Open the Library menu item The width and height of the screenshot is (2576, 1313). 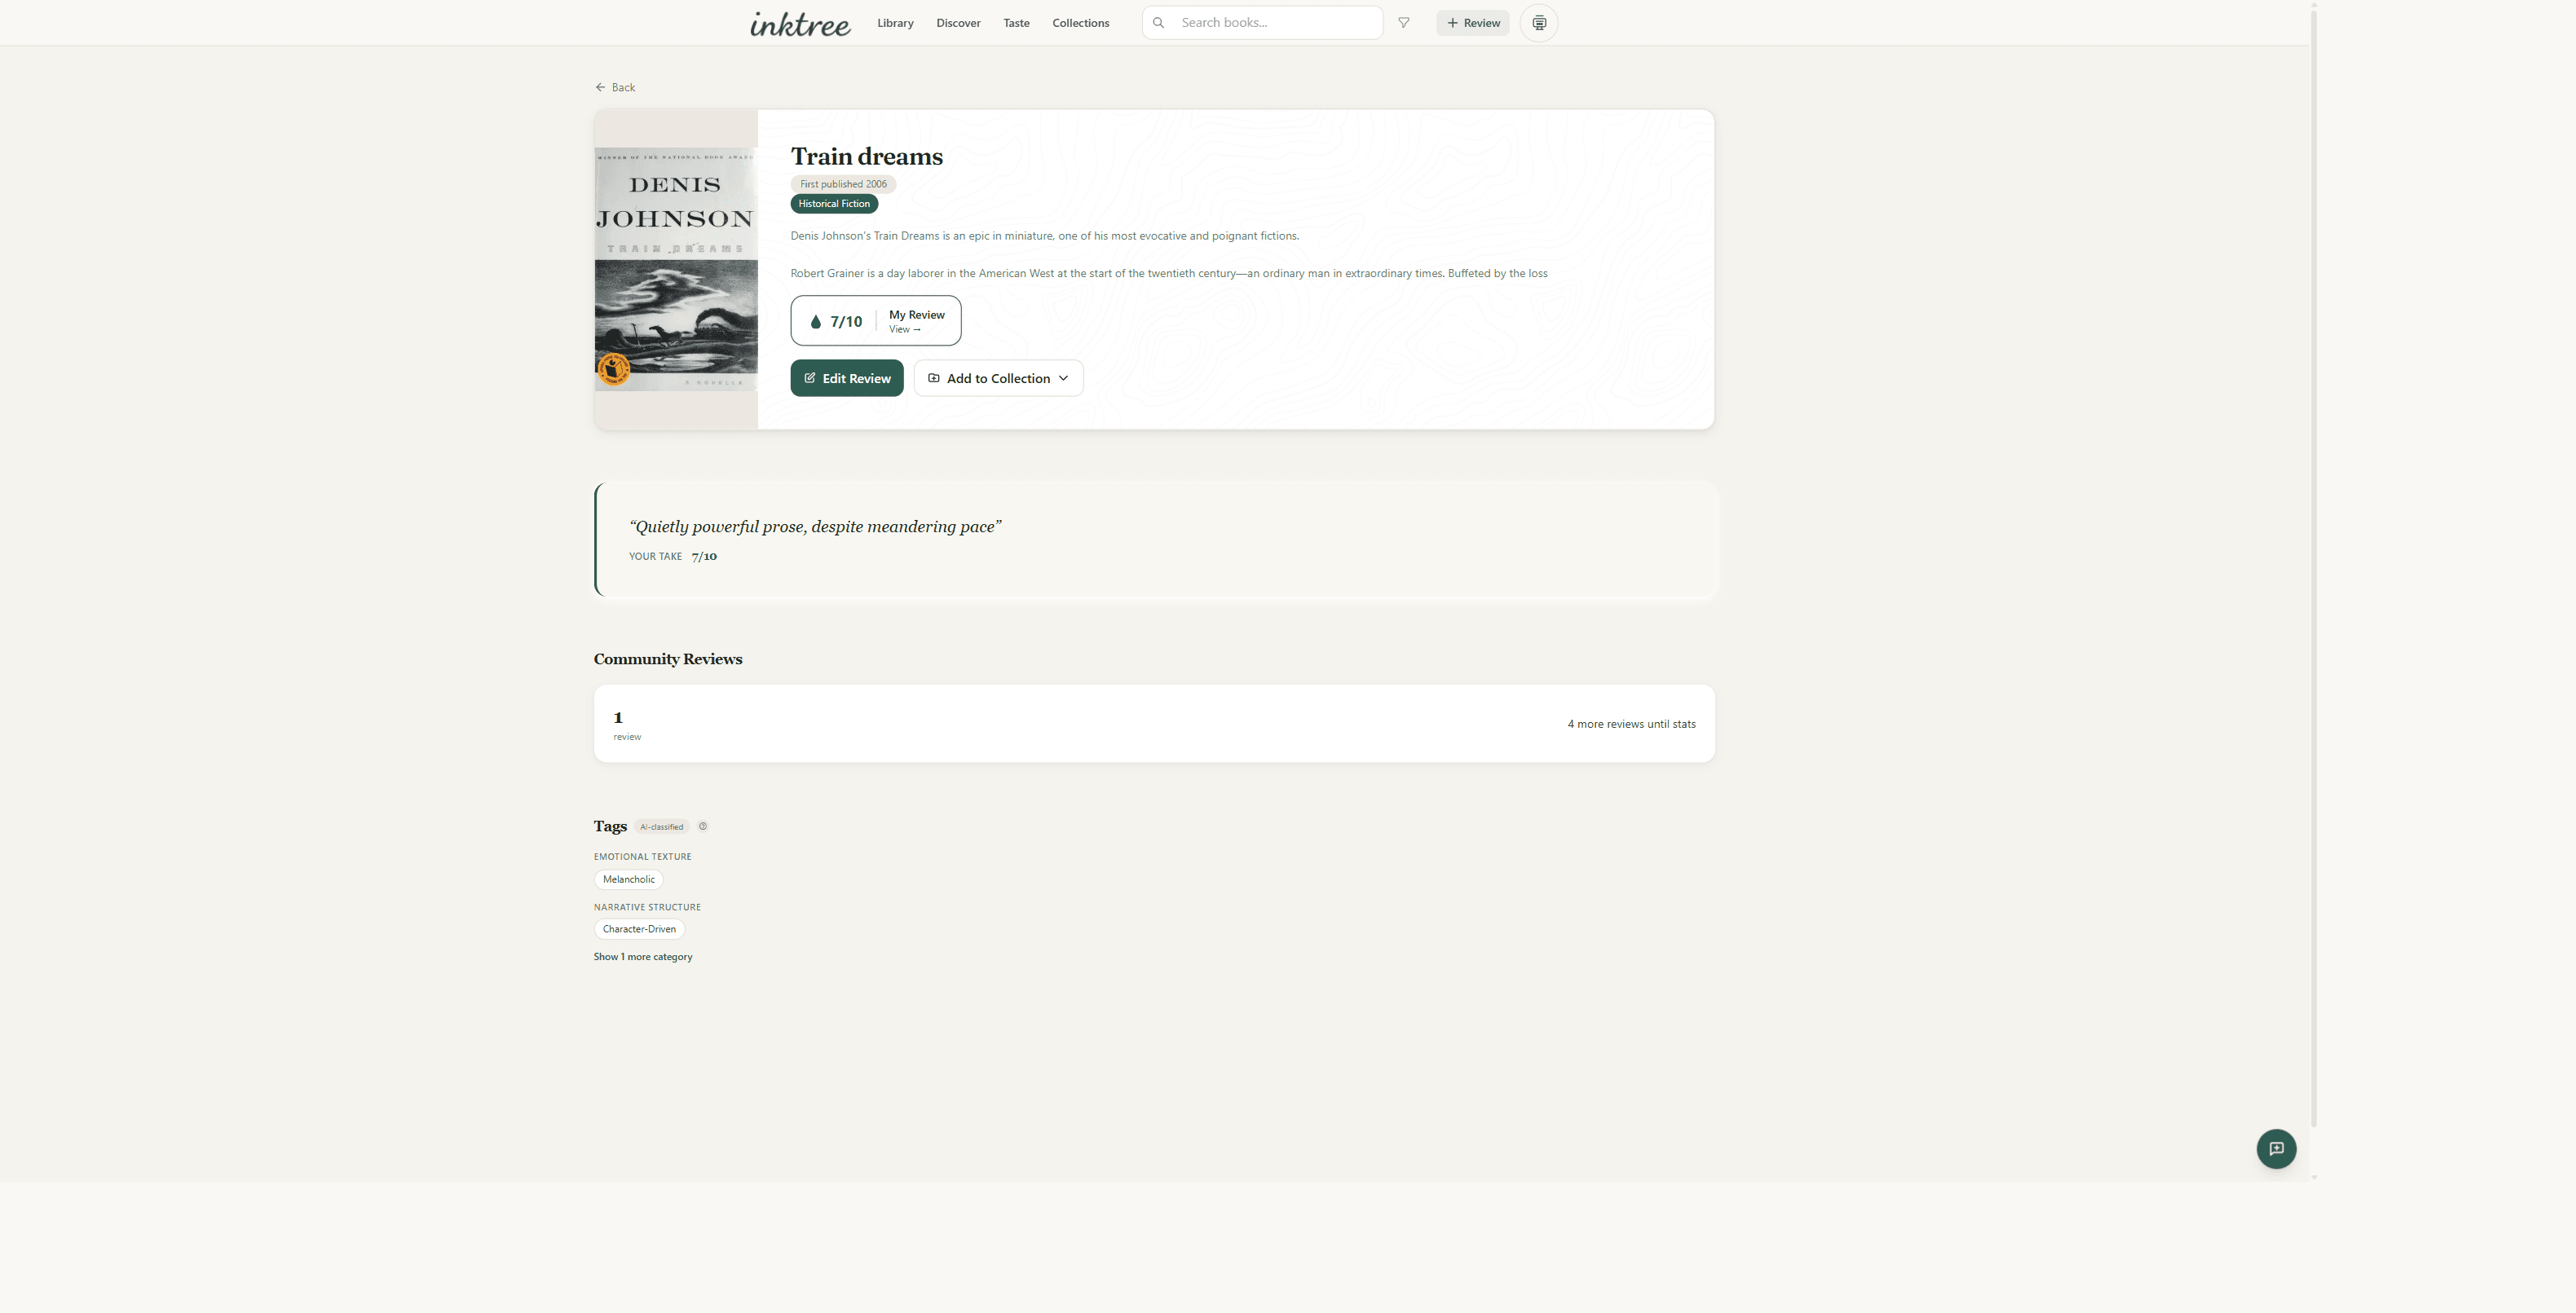pos(895,22)
